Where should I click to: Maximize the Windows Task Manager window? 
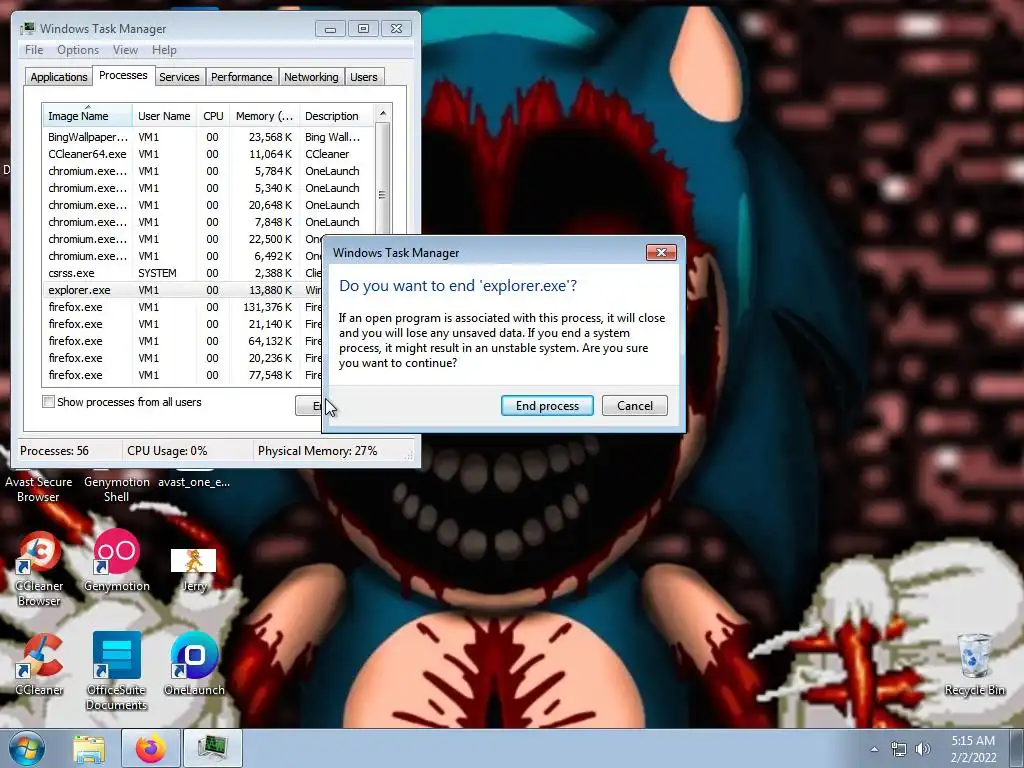363,29
